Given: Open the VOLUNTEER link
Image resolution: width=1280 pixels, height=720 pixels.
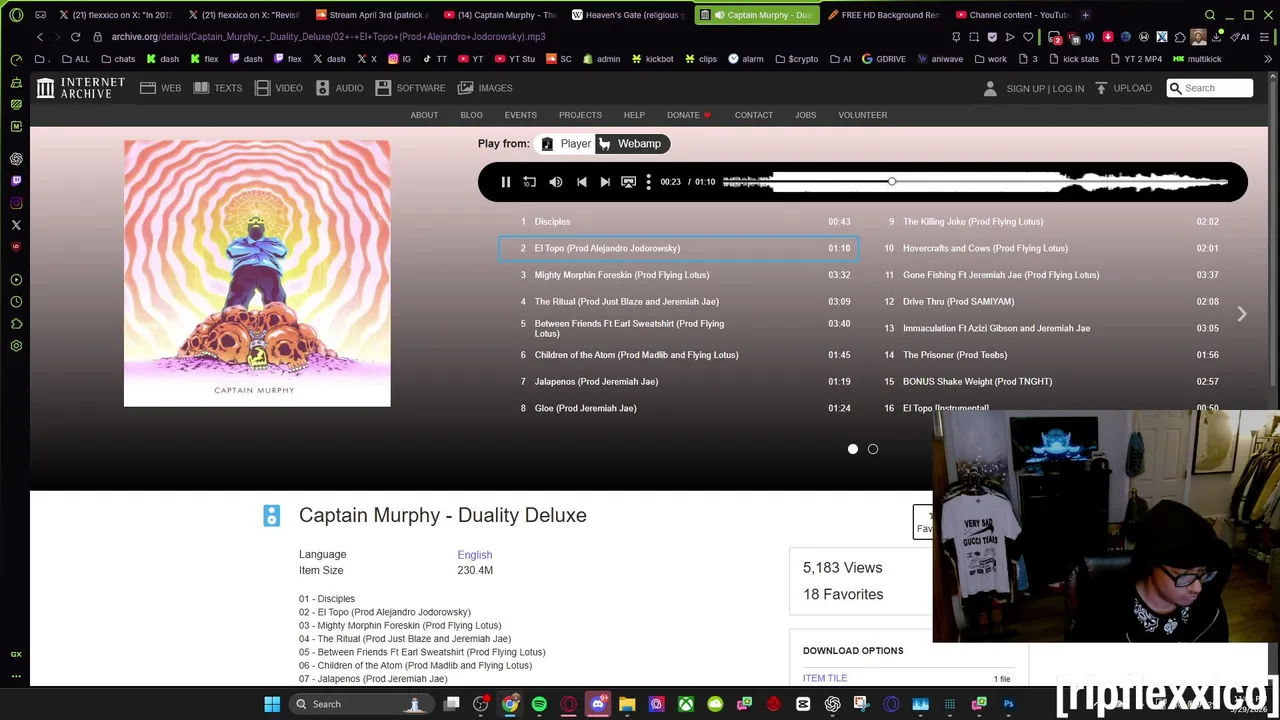Looking at the screenshot, I should click(x=862, y=115).
